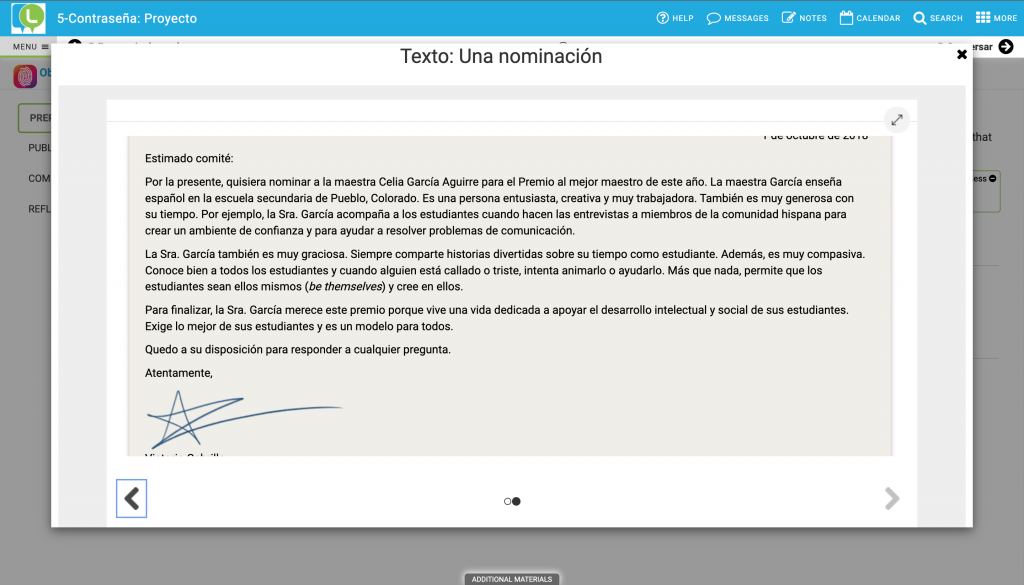Click the italic phrase be themselves
This screenshot has width=1024, height=585.
345,287
